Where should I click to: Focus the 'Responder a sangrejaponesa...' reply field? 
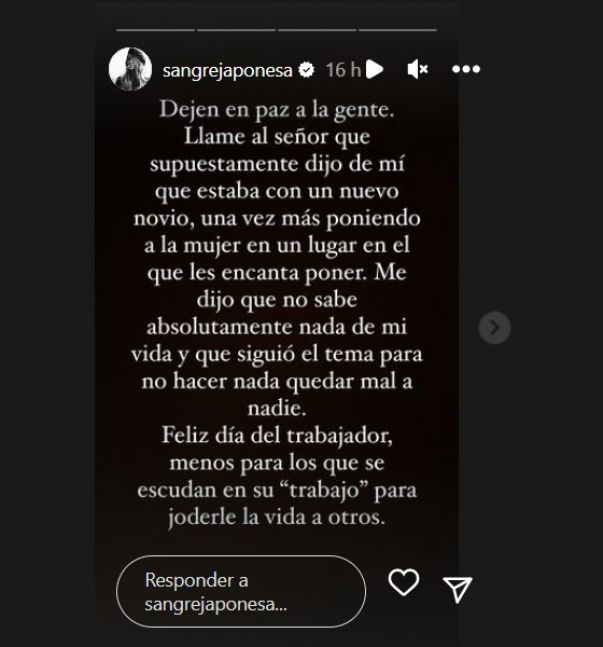pyautogui.click(x=241, y=591)
